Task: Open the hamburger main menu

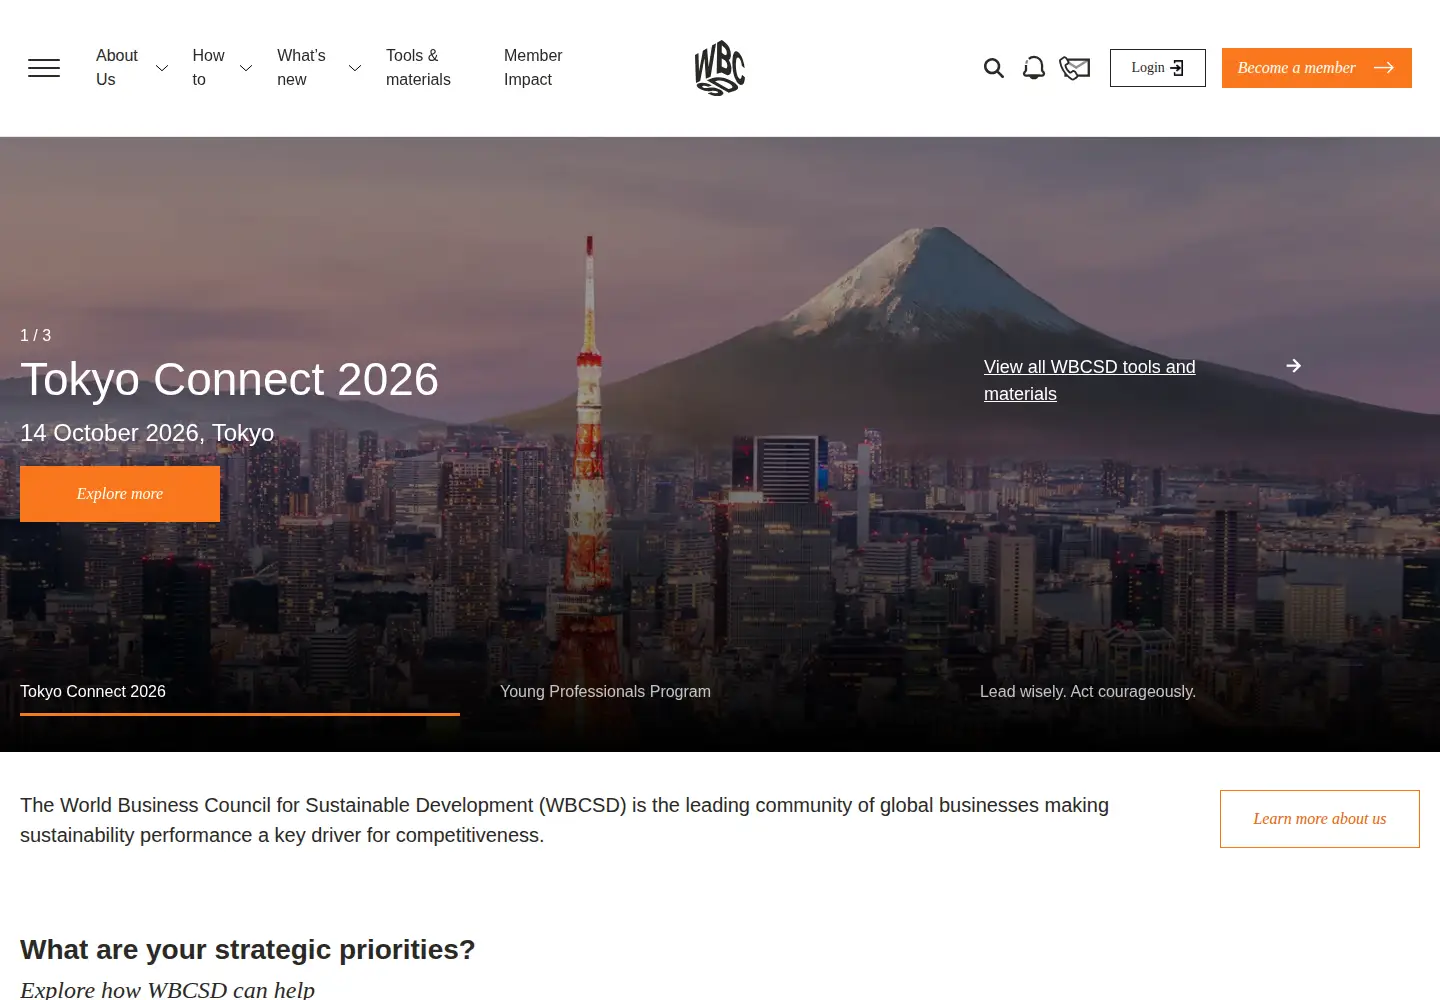Action: tap(44, 68)
